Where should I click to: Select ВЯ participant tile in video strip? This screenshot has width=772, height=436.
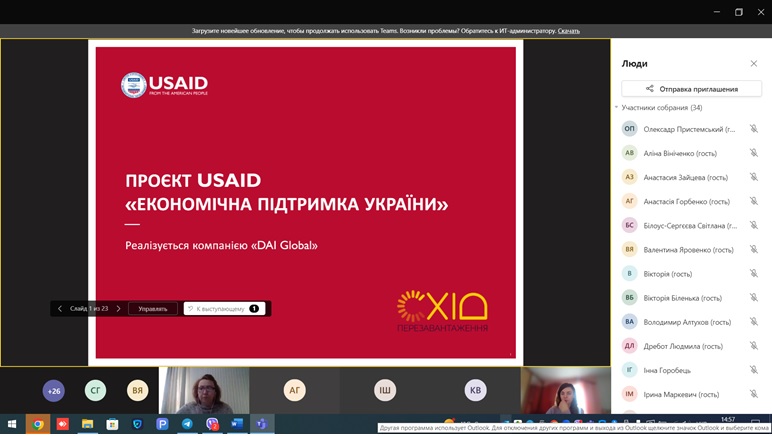137,390
